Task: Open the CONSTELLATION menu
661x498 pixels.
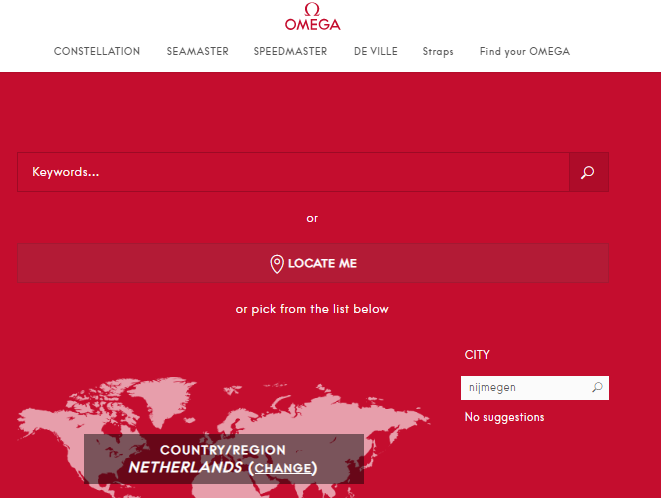Action: (97, 51)
